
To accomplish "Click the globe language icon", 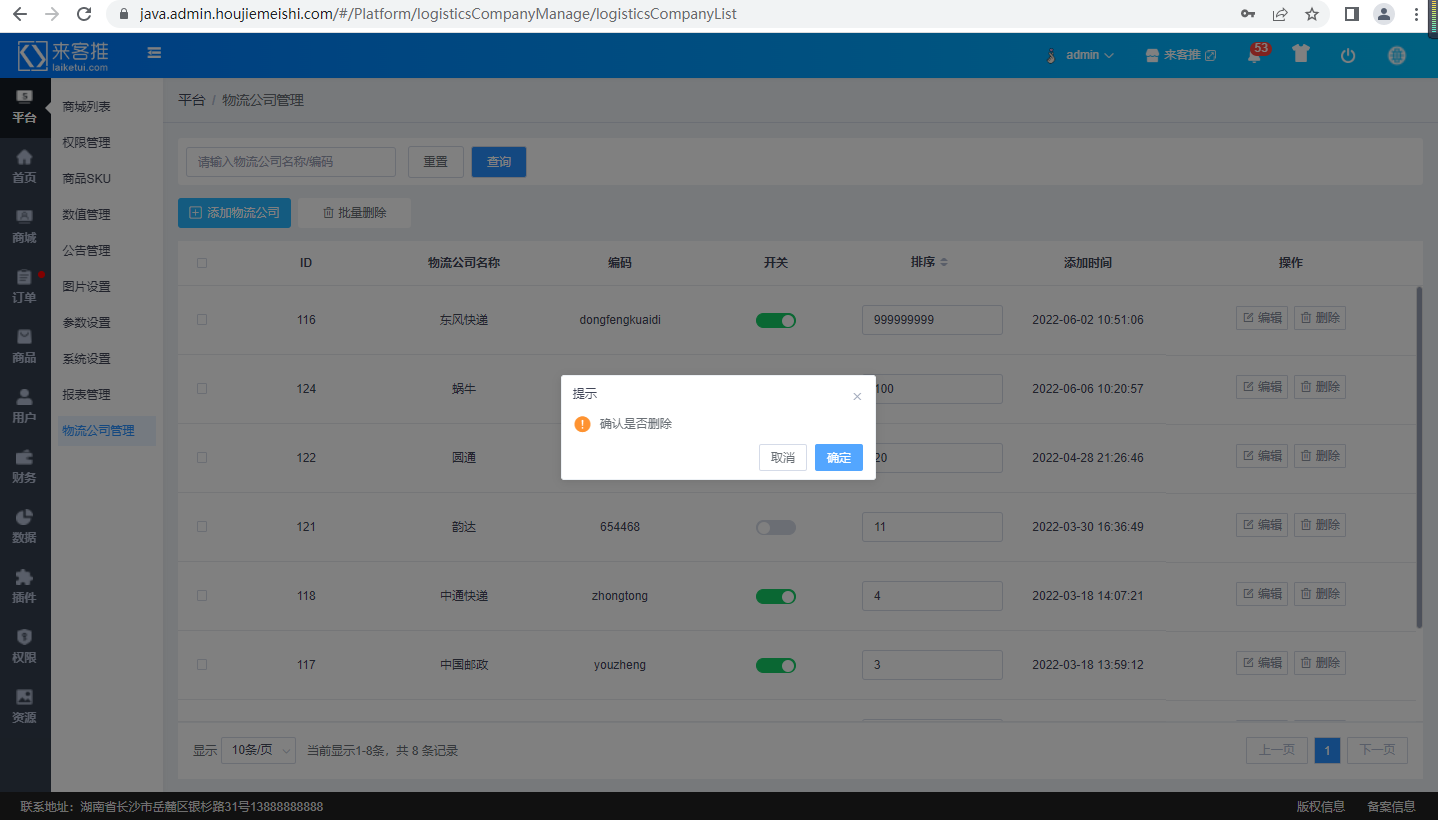I will point(1396,56).
